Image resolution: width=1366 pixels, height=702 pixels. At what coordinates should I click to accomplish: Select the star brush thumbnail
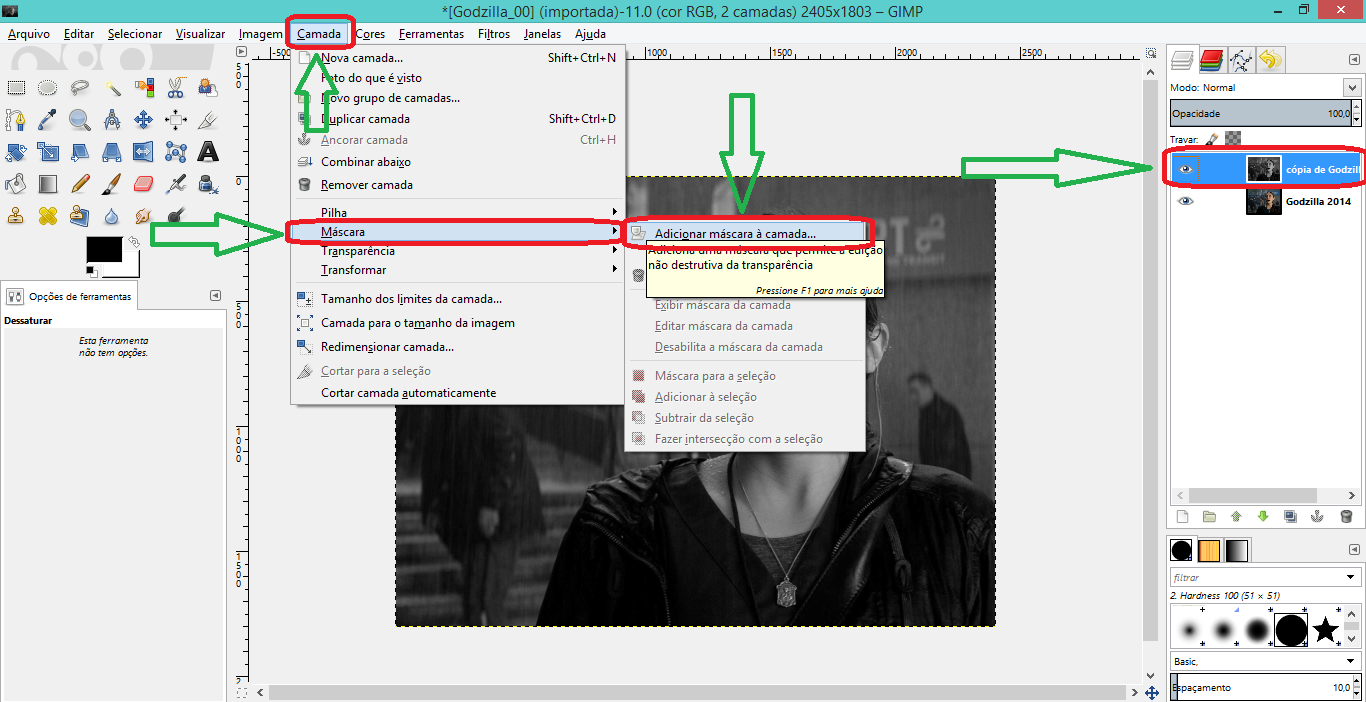point(1326,630)
